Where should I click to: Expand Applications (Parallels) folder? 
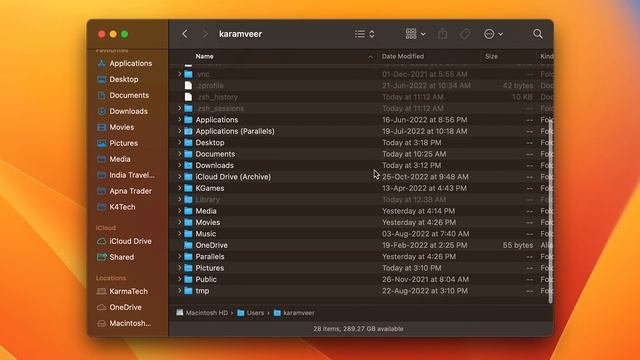pyautogui.click(x=179, y=131)
